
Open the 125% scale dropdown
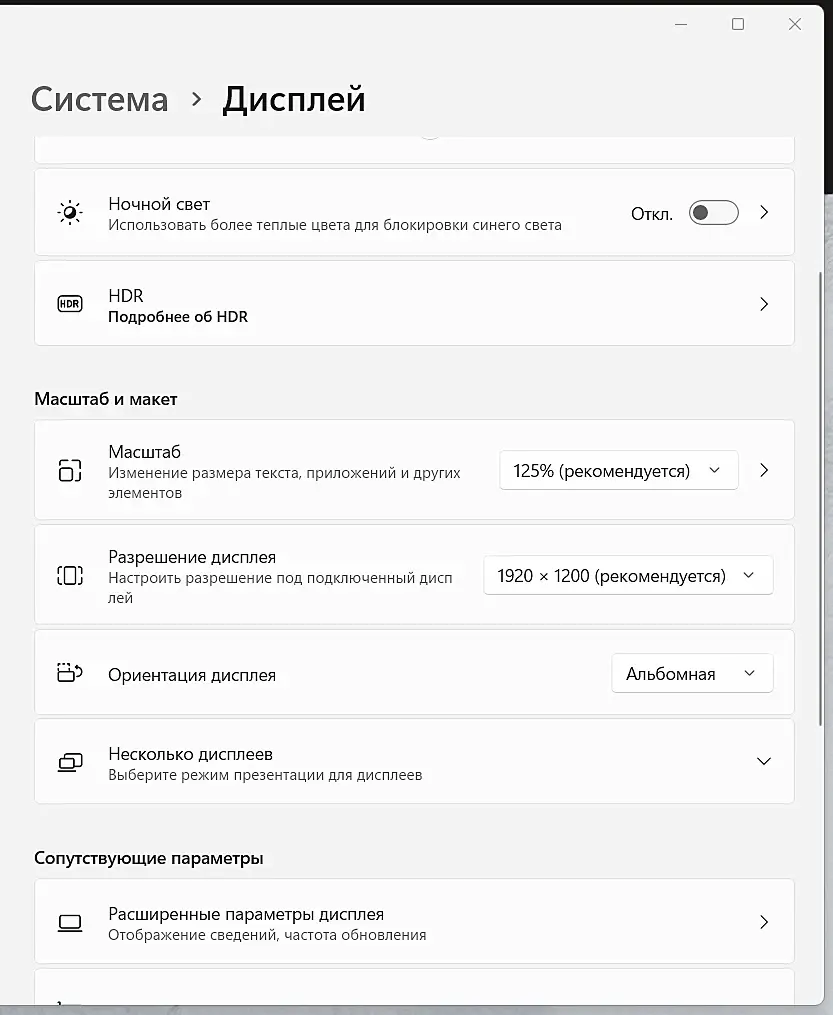pyautogui.click(x=618, y=470)
